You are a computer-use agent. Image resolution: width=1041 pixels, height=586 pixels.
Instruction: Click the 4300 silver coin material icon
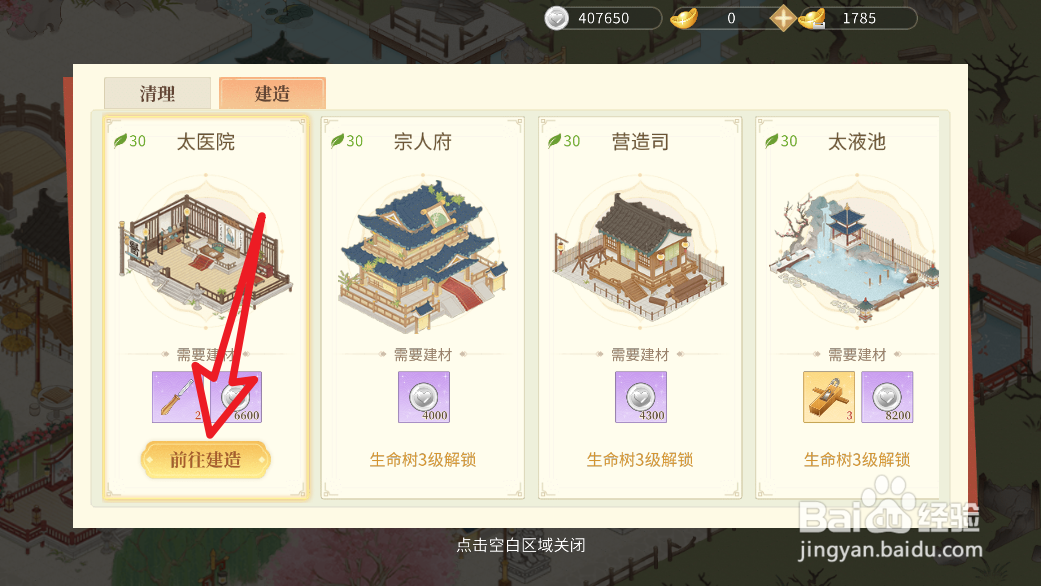click(641, 397)
